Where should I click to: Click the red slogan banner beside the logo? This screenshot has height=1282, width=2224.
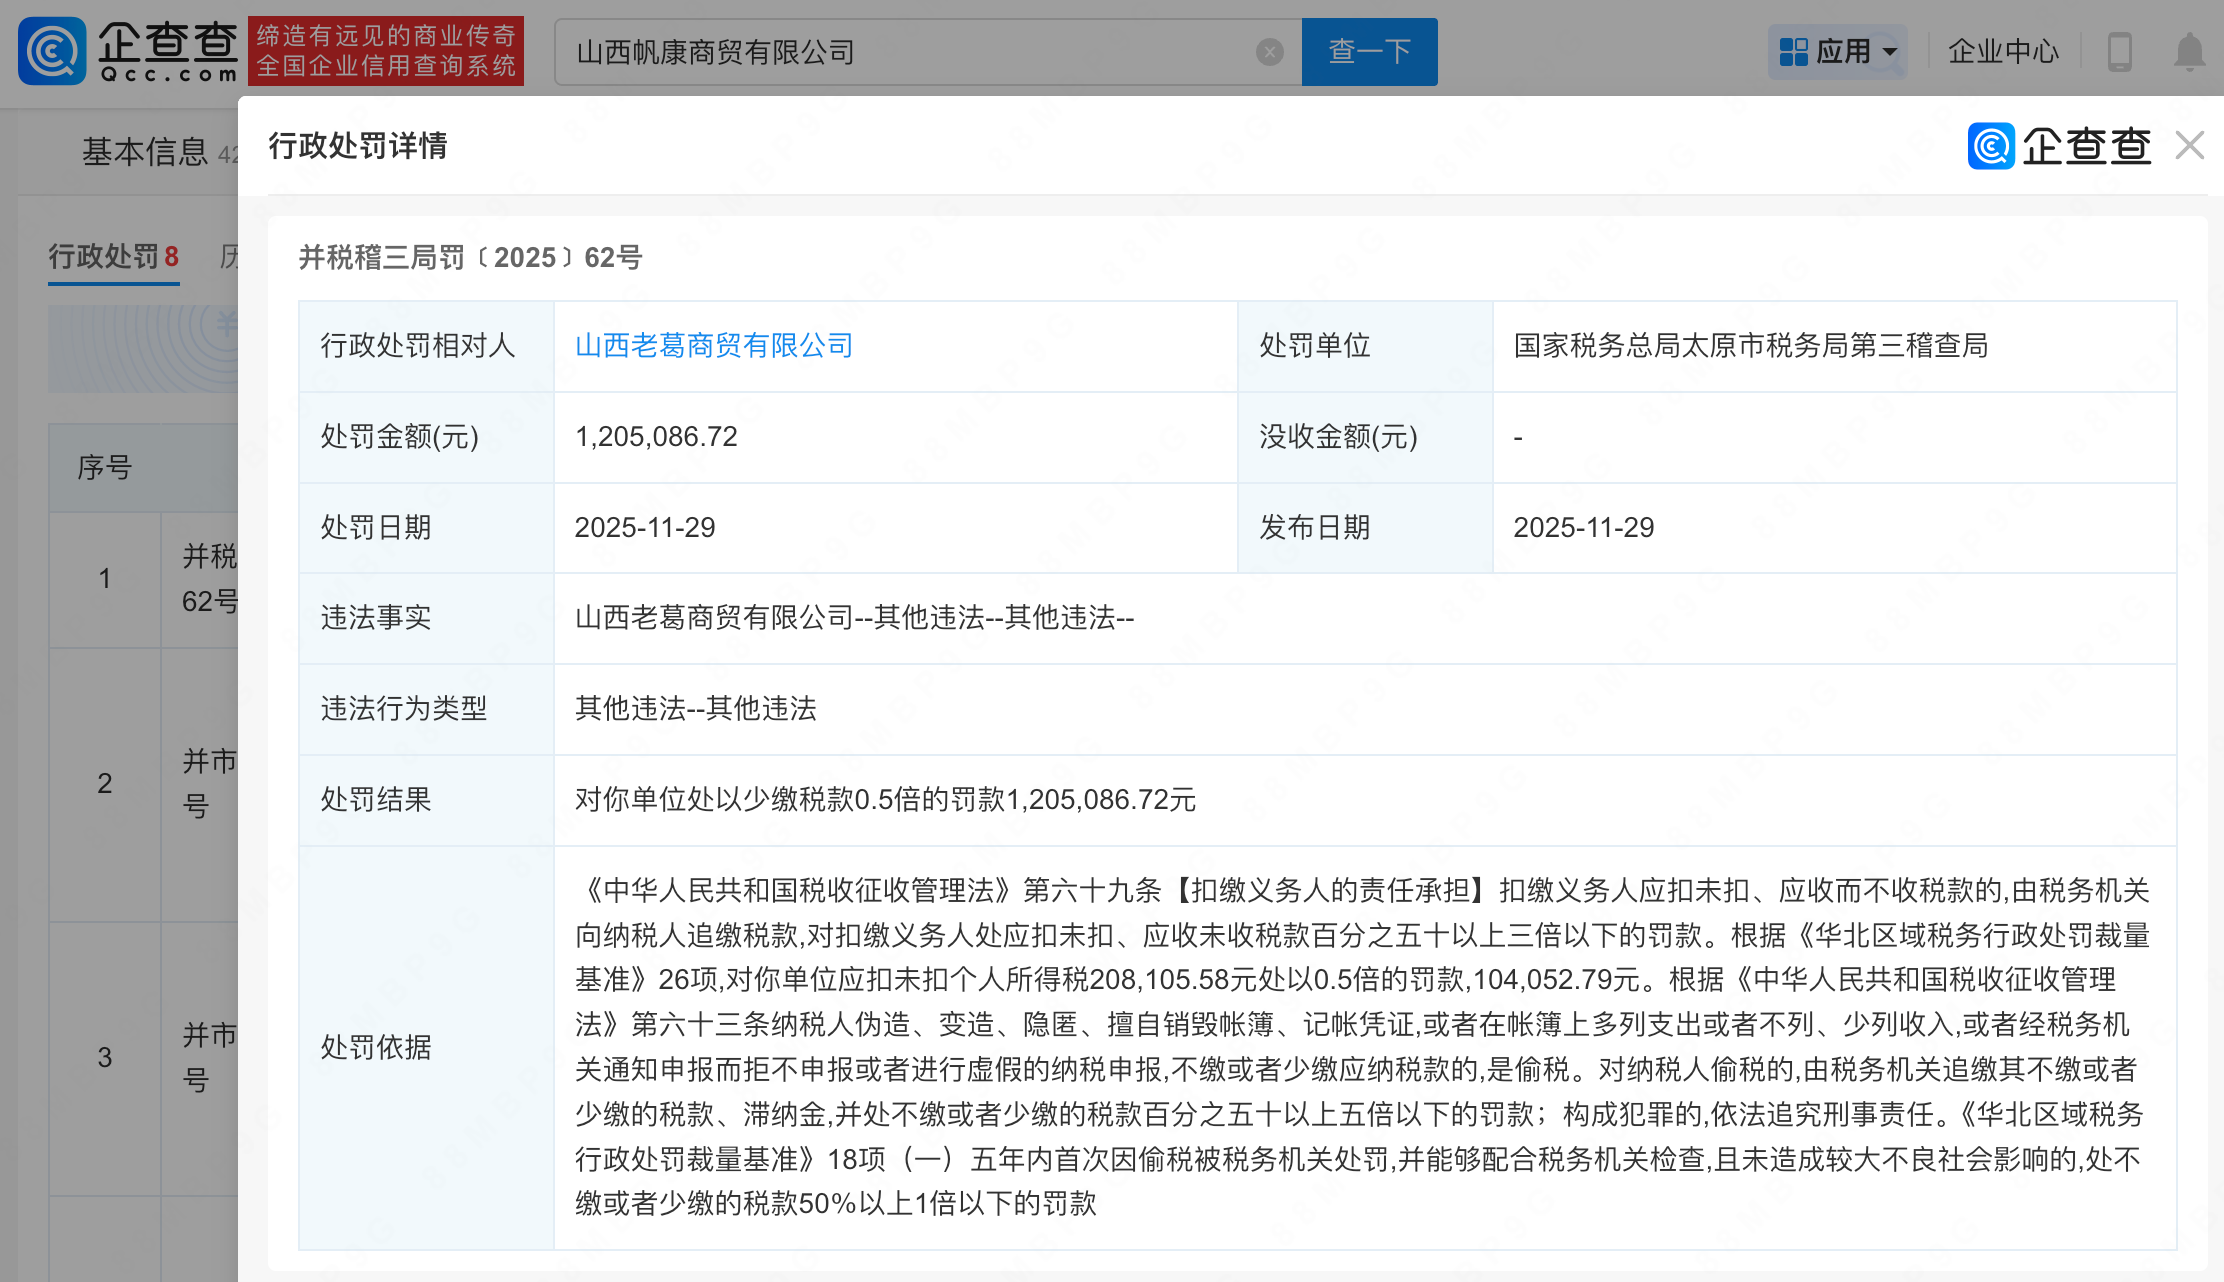[386, 51]
